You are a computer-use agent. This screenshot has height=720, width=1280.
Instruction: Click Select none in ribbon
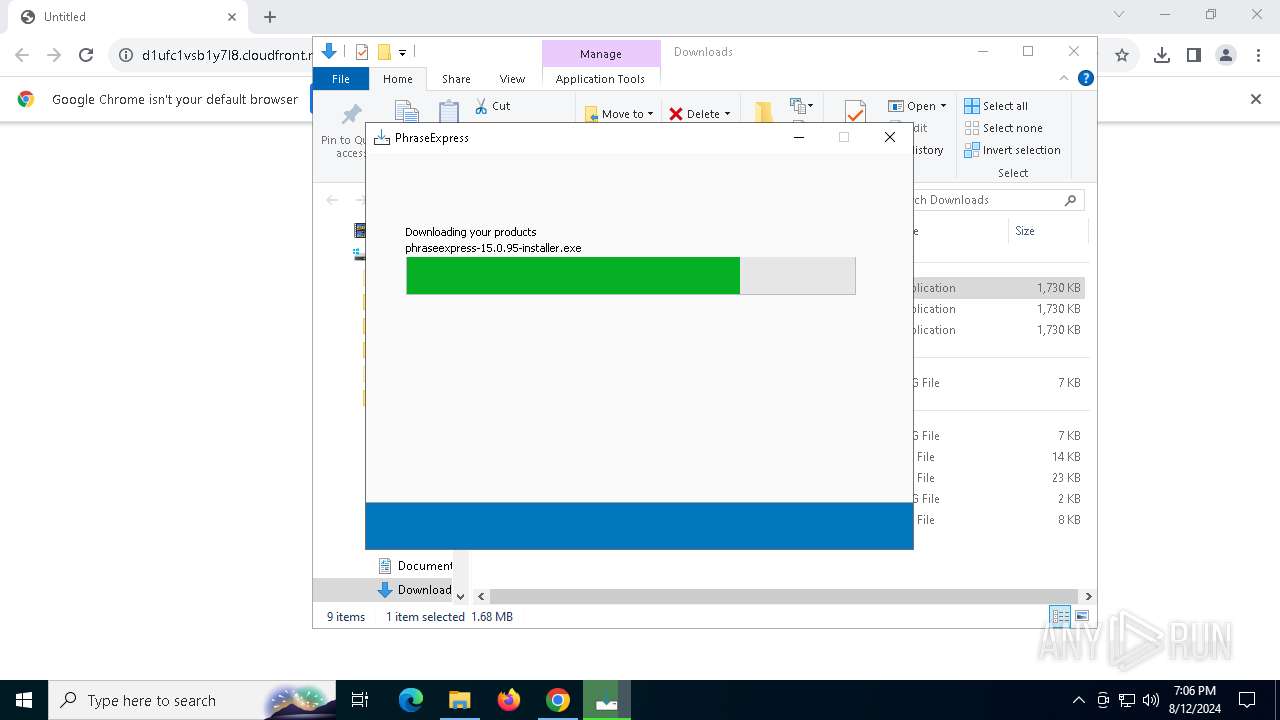pyautogui.click(x=1003, y=128)
